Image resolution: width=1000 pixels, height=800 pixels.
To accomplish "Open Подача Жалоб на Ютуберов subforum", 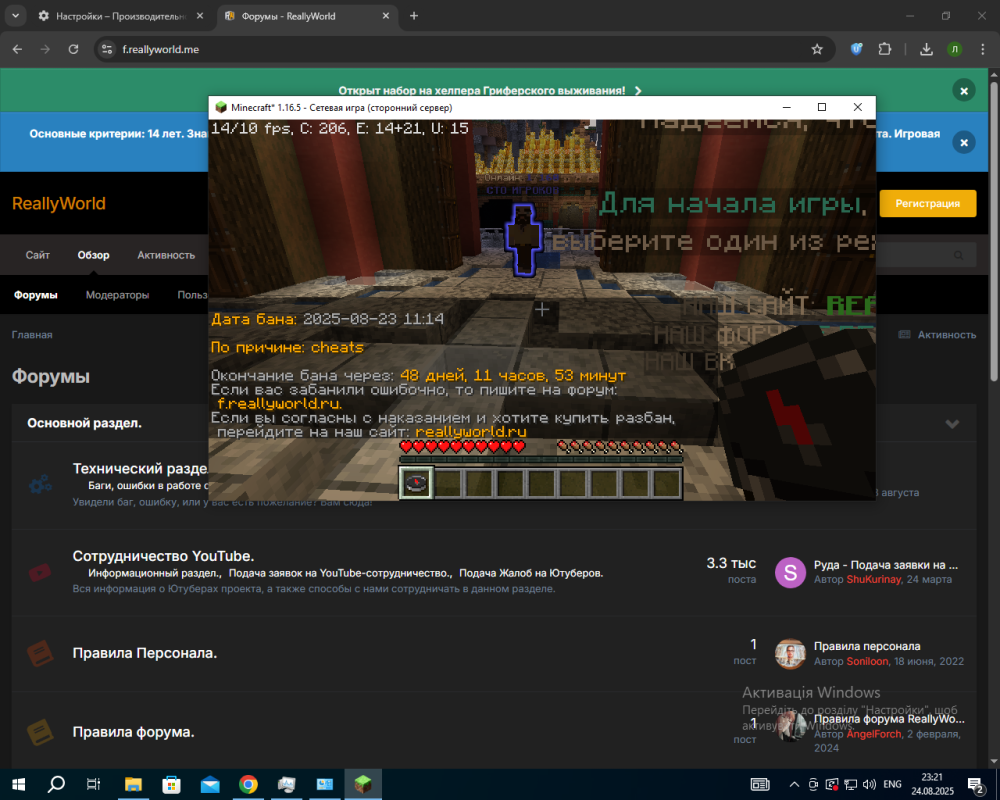I will 531,573.
